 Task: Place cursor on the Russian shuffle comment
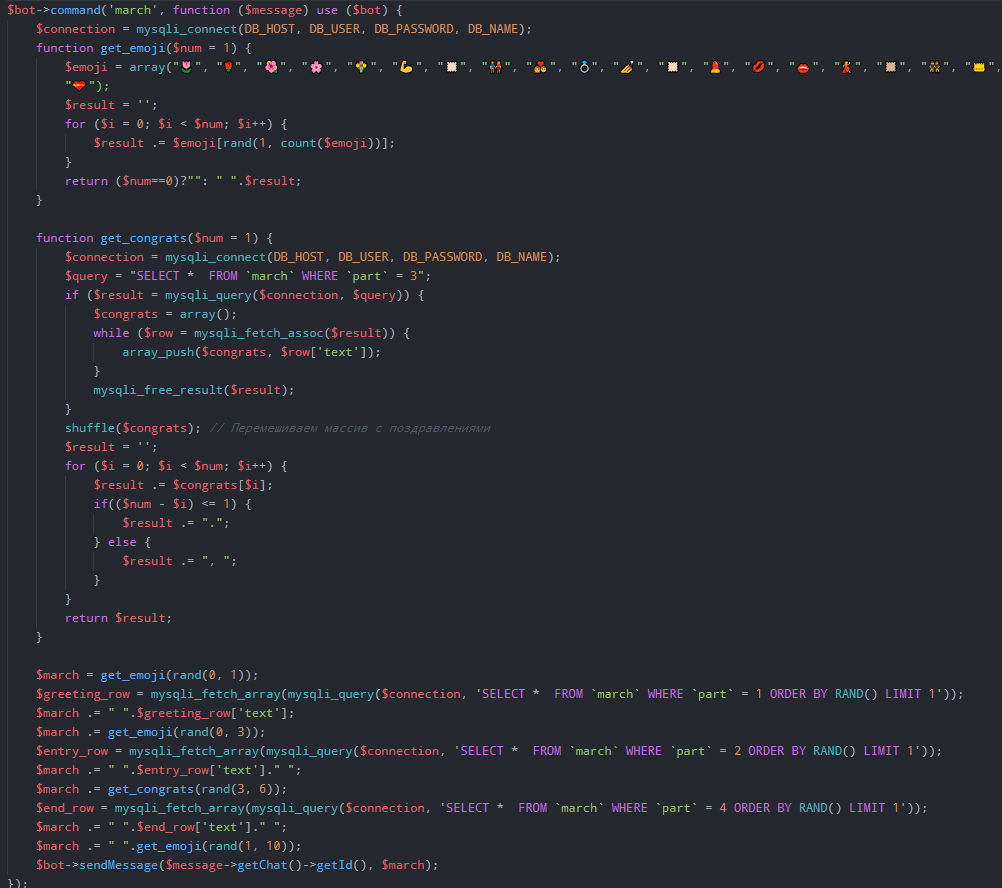click(349, 428)
